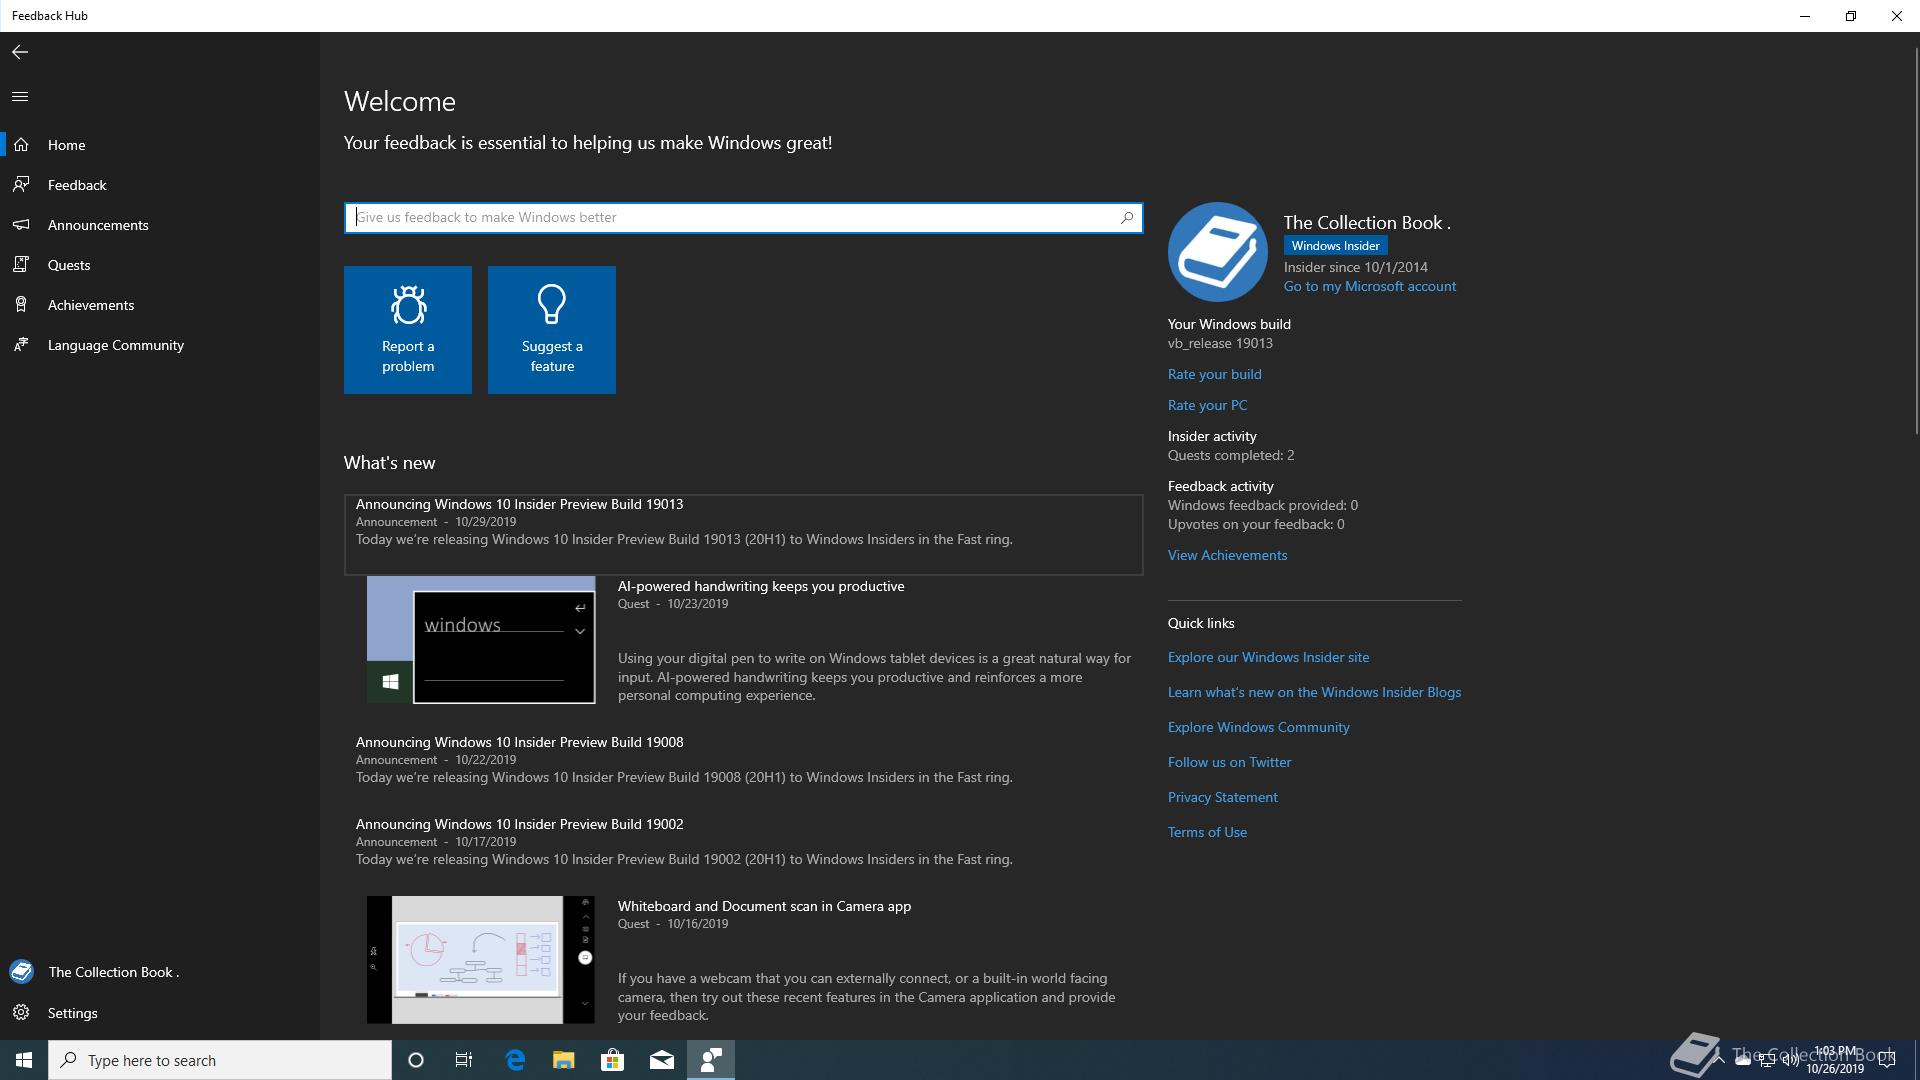Click The Collection Book profile avatar
Viewport: 1920px width, 1080px height.
pos(1218,252)
